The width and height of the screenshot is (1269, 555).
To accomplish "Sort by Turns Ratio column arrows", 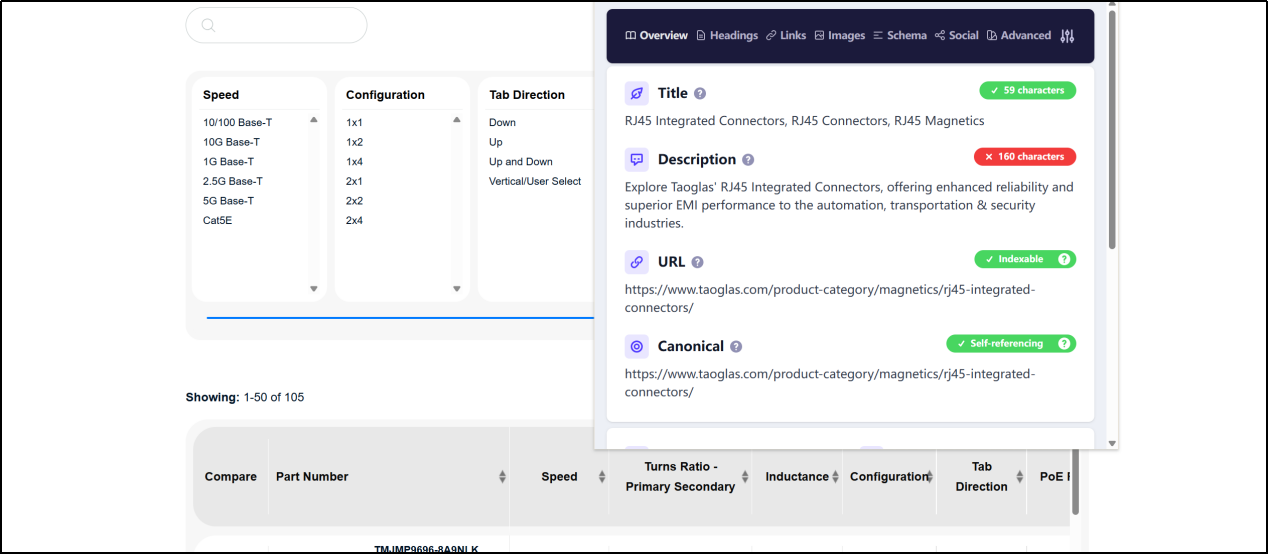I will pos(746,477).
